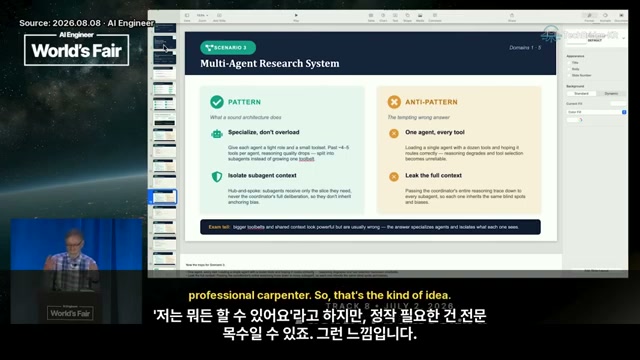Select the robot icon beside Specialize, don't overload
The height and width of the screenshot is (360, 640).
click(x=217, y=133)
